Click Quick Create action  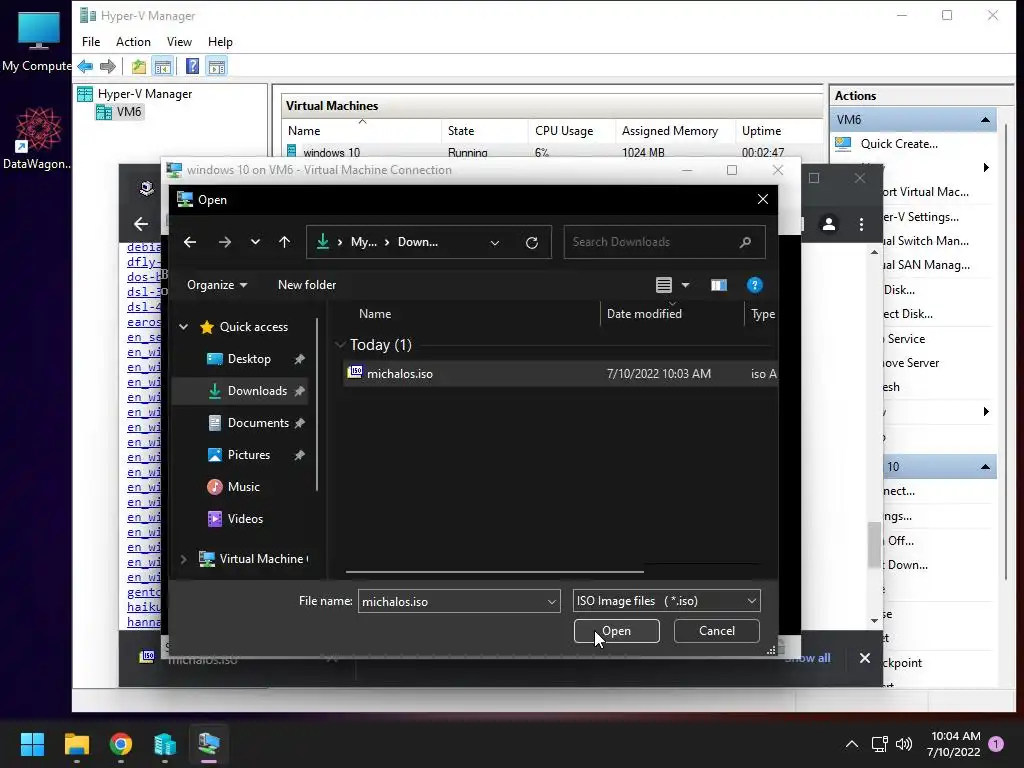click(x=899, y=144)
